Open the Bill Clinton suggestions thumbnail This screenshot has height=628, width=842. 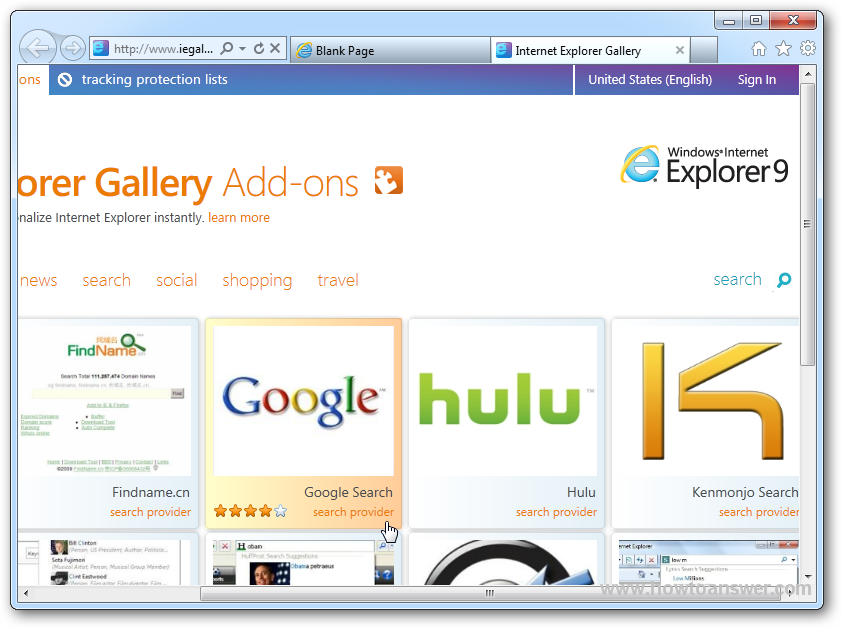105,562
